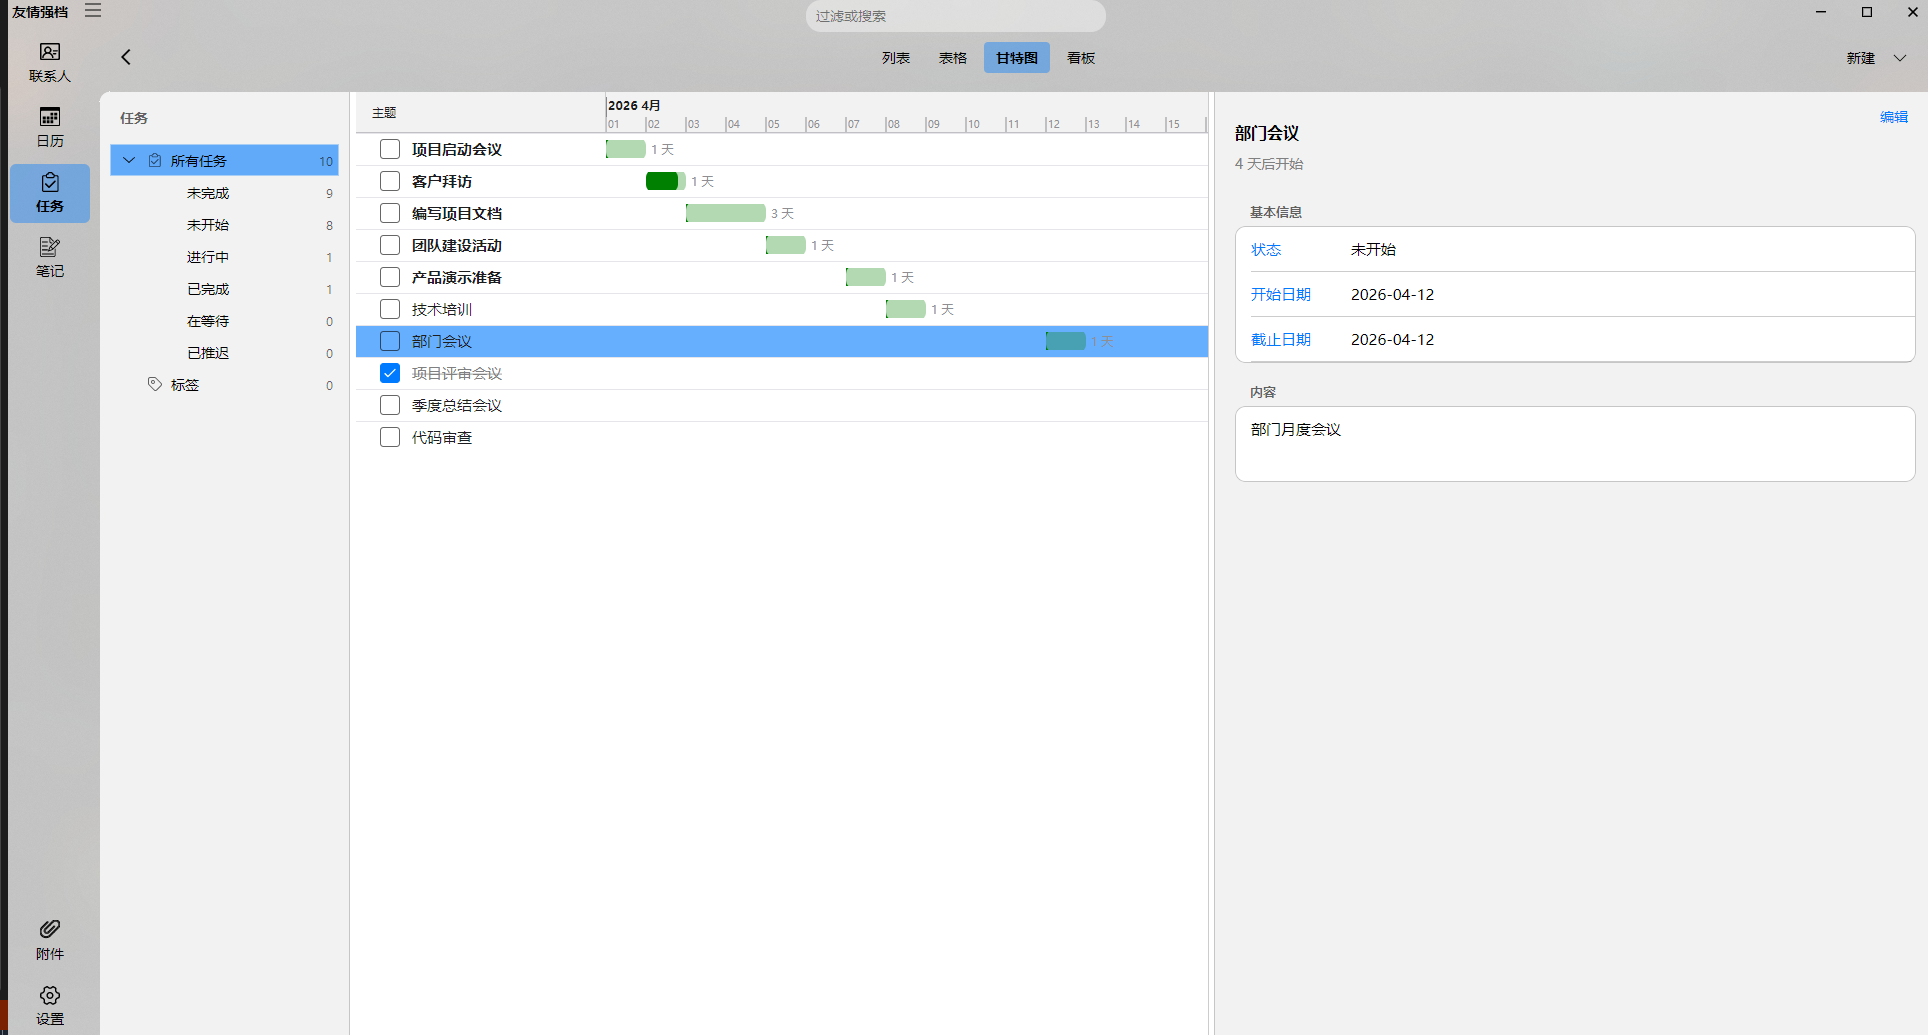
Task: Click the 新建 button
Action: click(x=1860, y=58)
